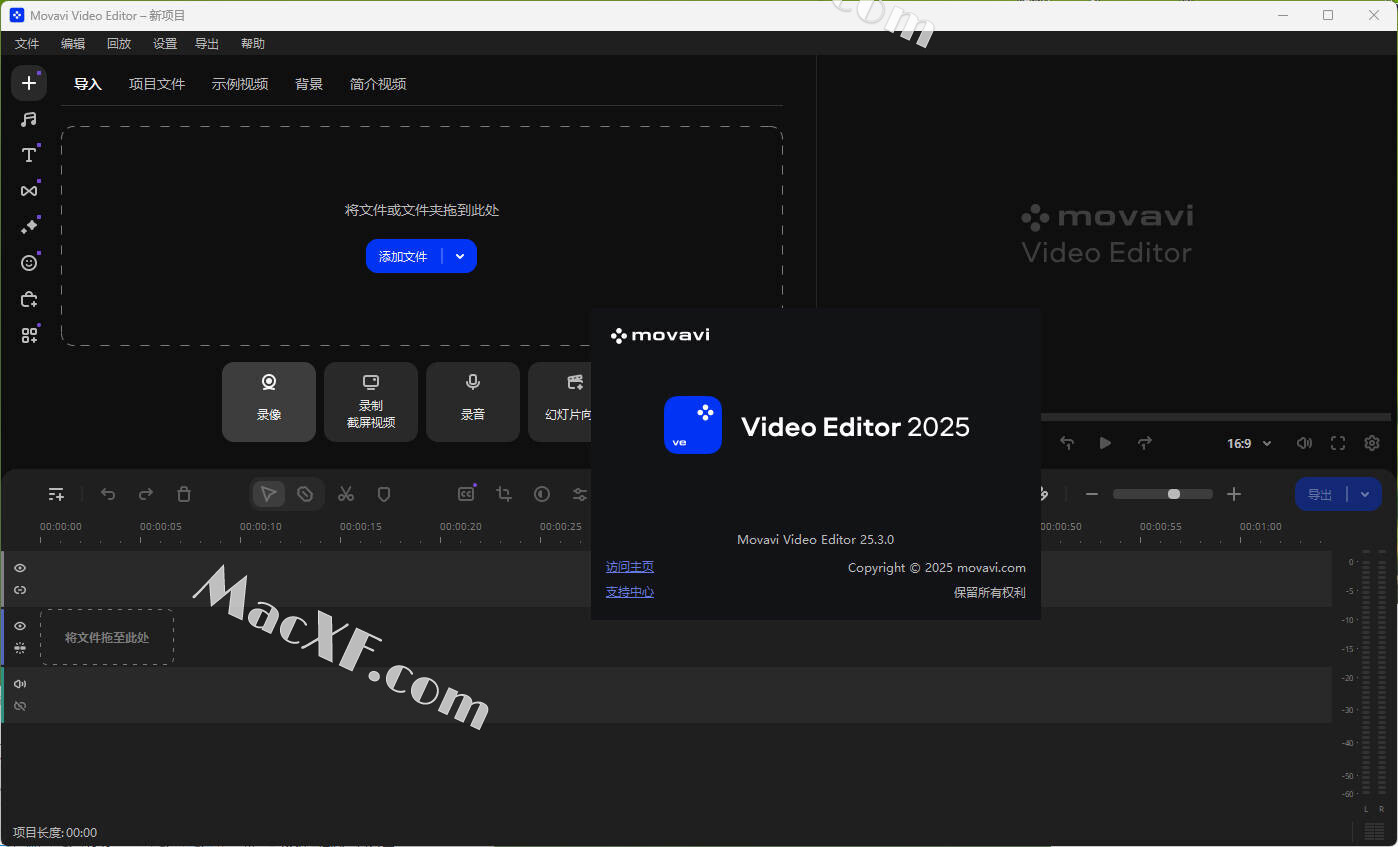Add a marker with shield icon
Screen dimensions: 1398x847
[384, 494]
